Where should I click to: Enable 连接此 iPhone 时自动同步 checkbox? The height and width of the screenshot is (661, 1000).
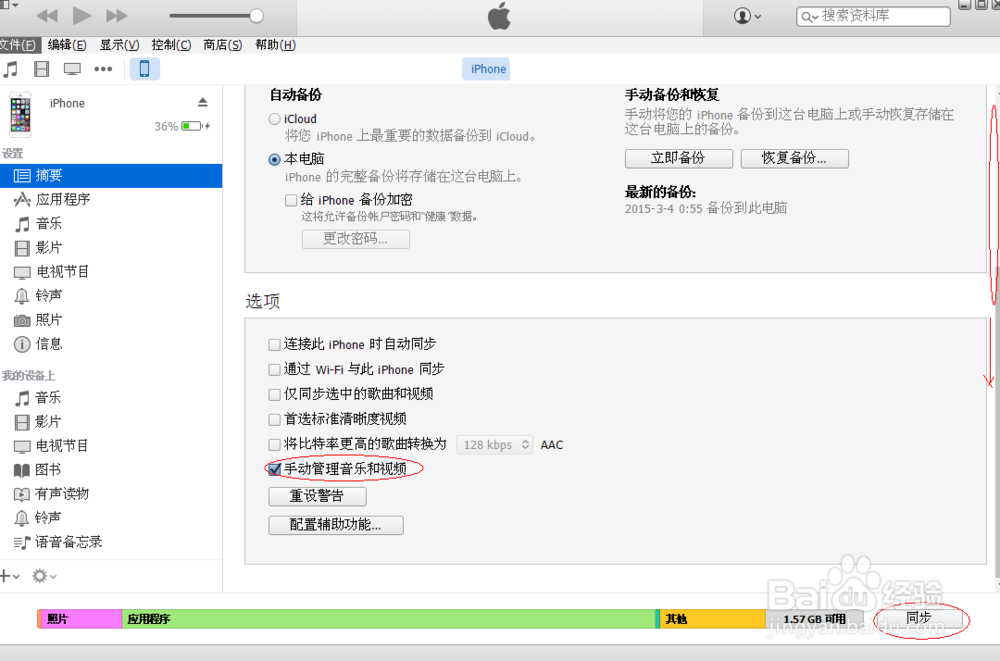[274, 345]
